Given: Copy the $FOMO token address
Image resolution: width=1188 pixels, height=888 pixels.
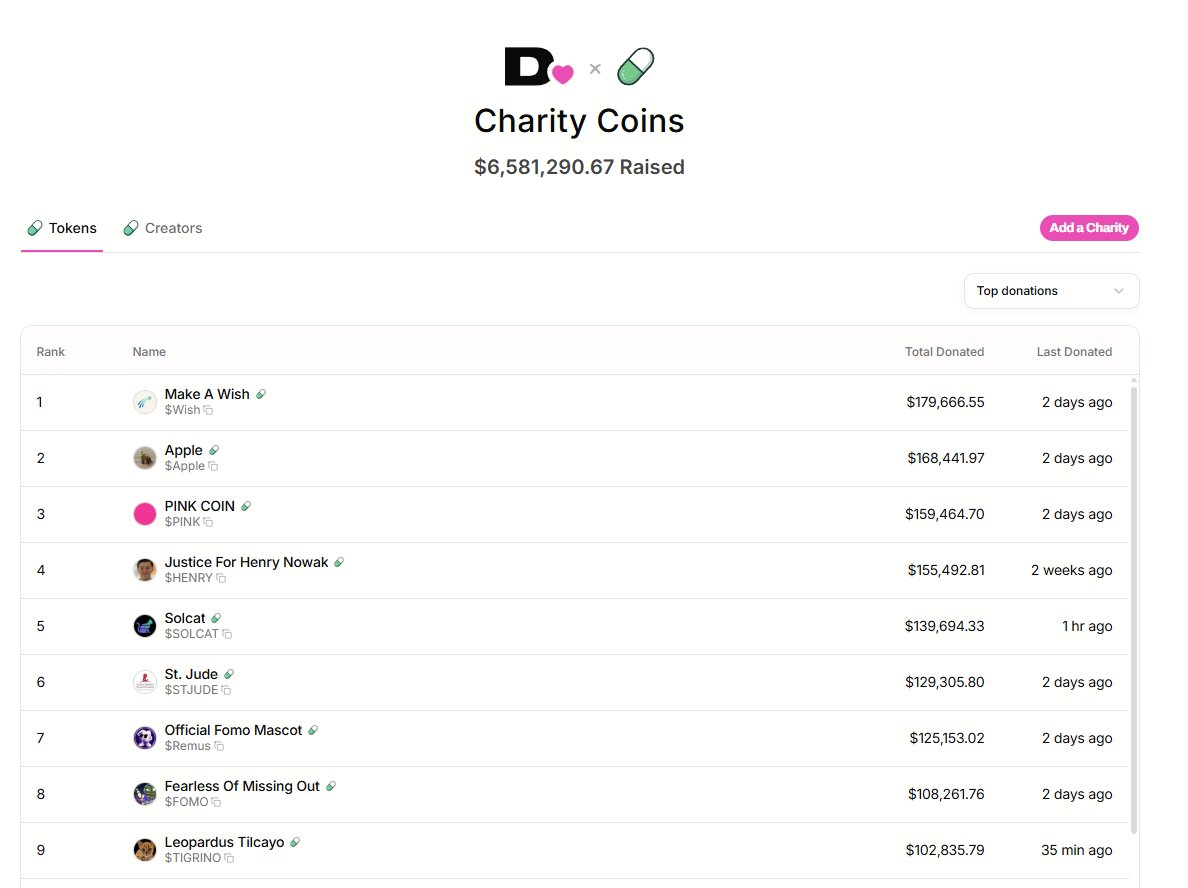Looking at the screenshot, I should tap(216, 803).
